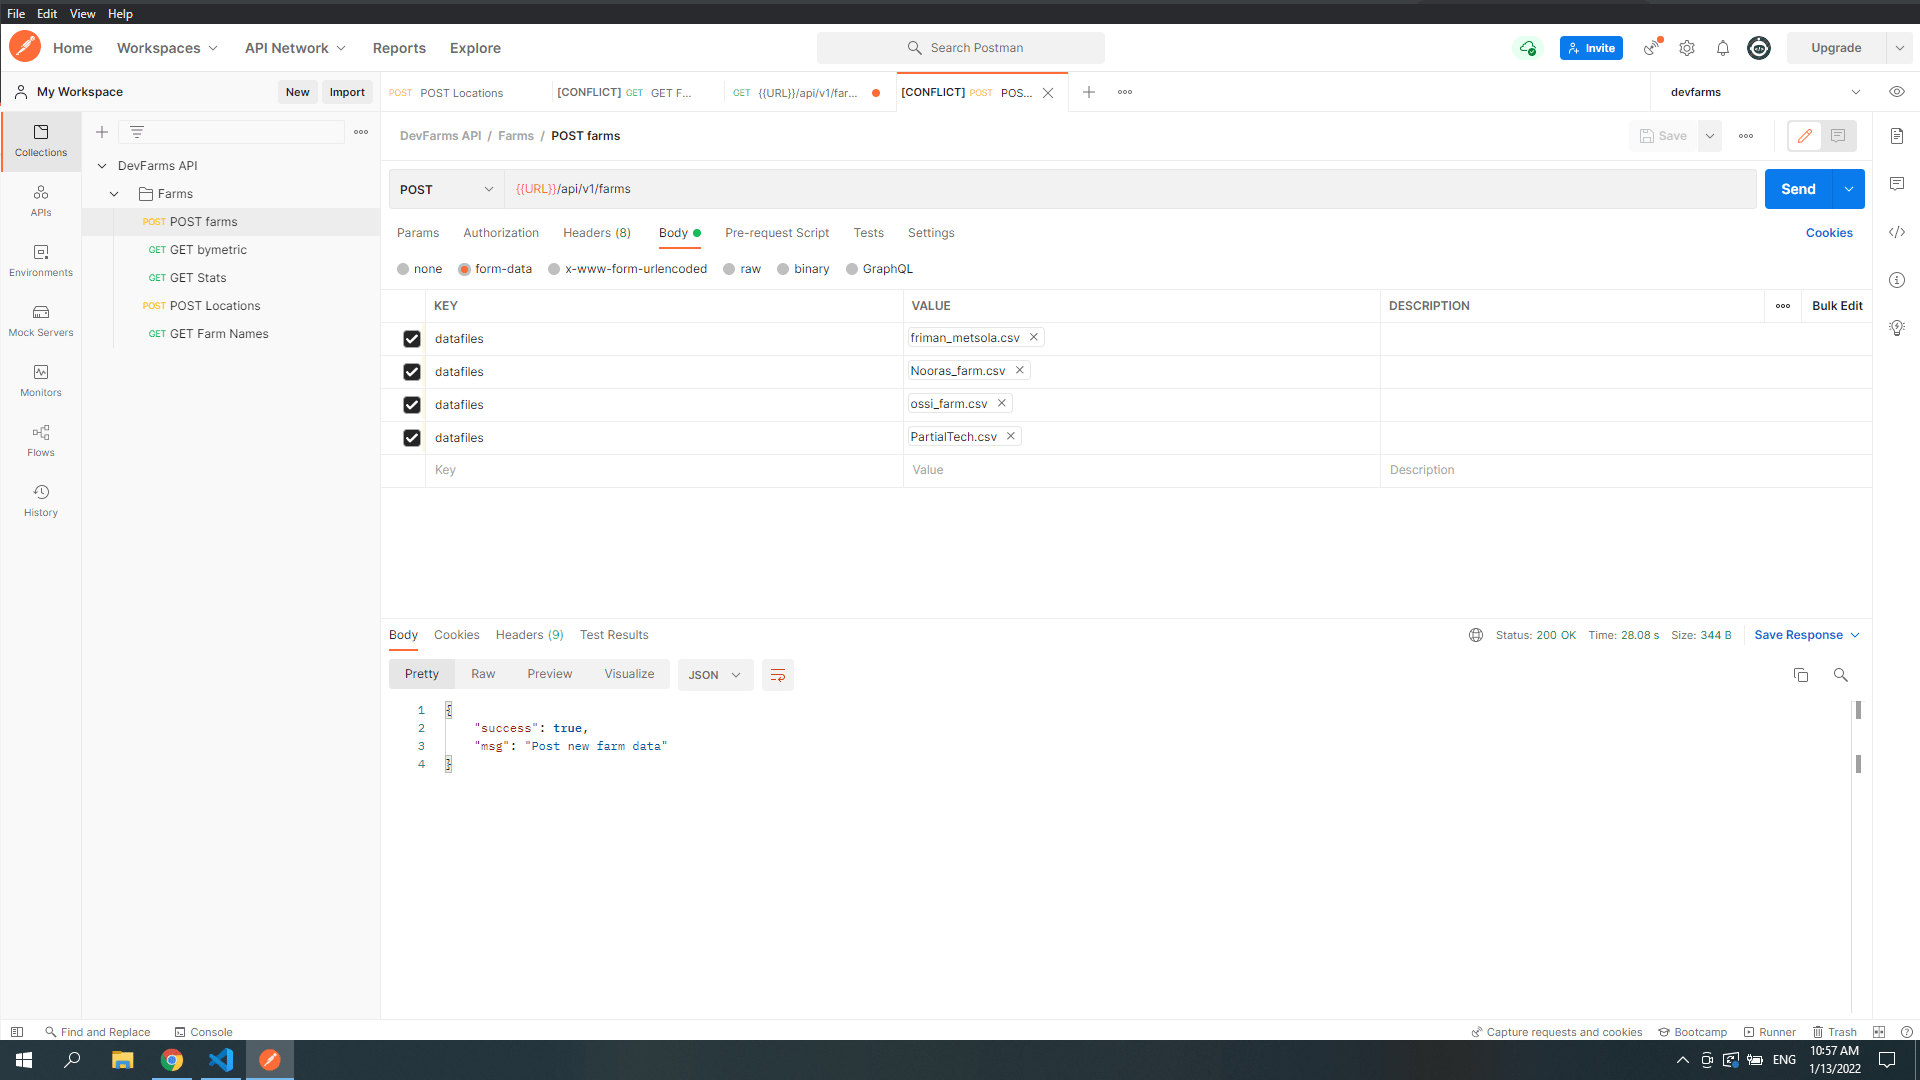Open the View menu
Screen dimensions: 1920x1080
82,13
